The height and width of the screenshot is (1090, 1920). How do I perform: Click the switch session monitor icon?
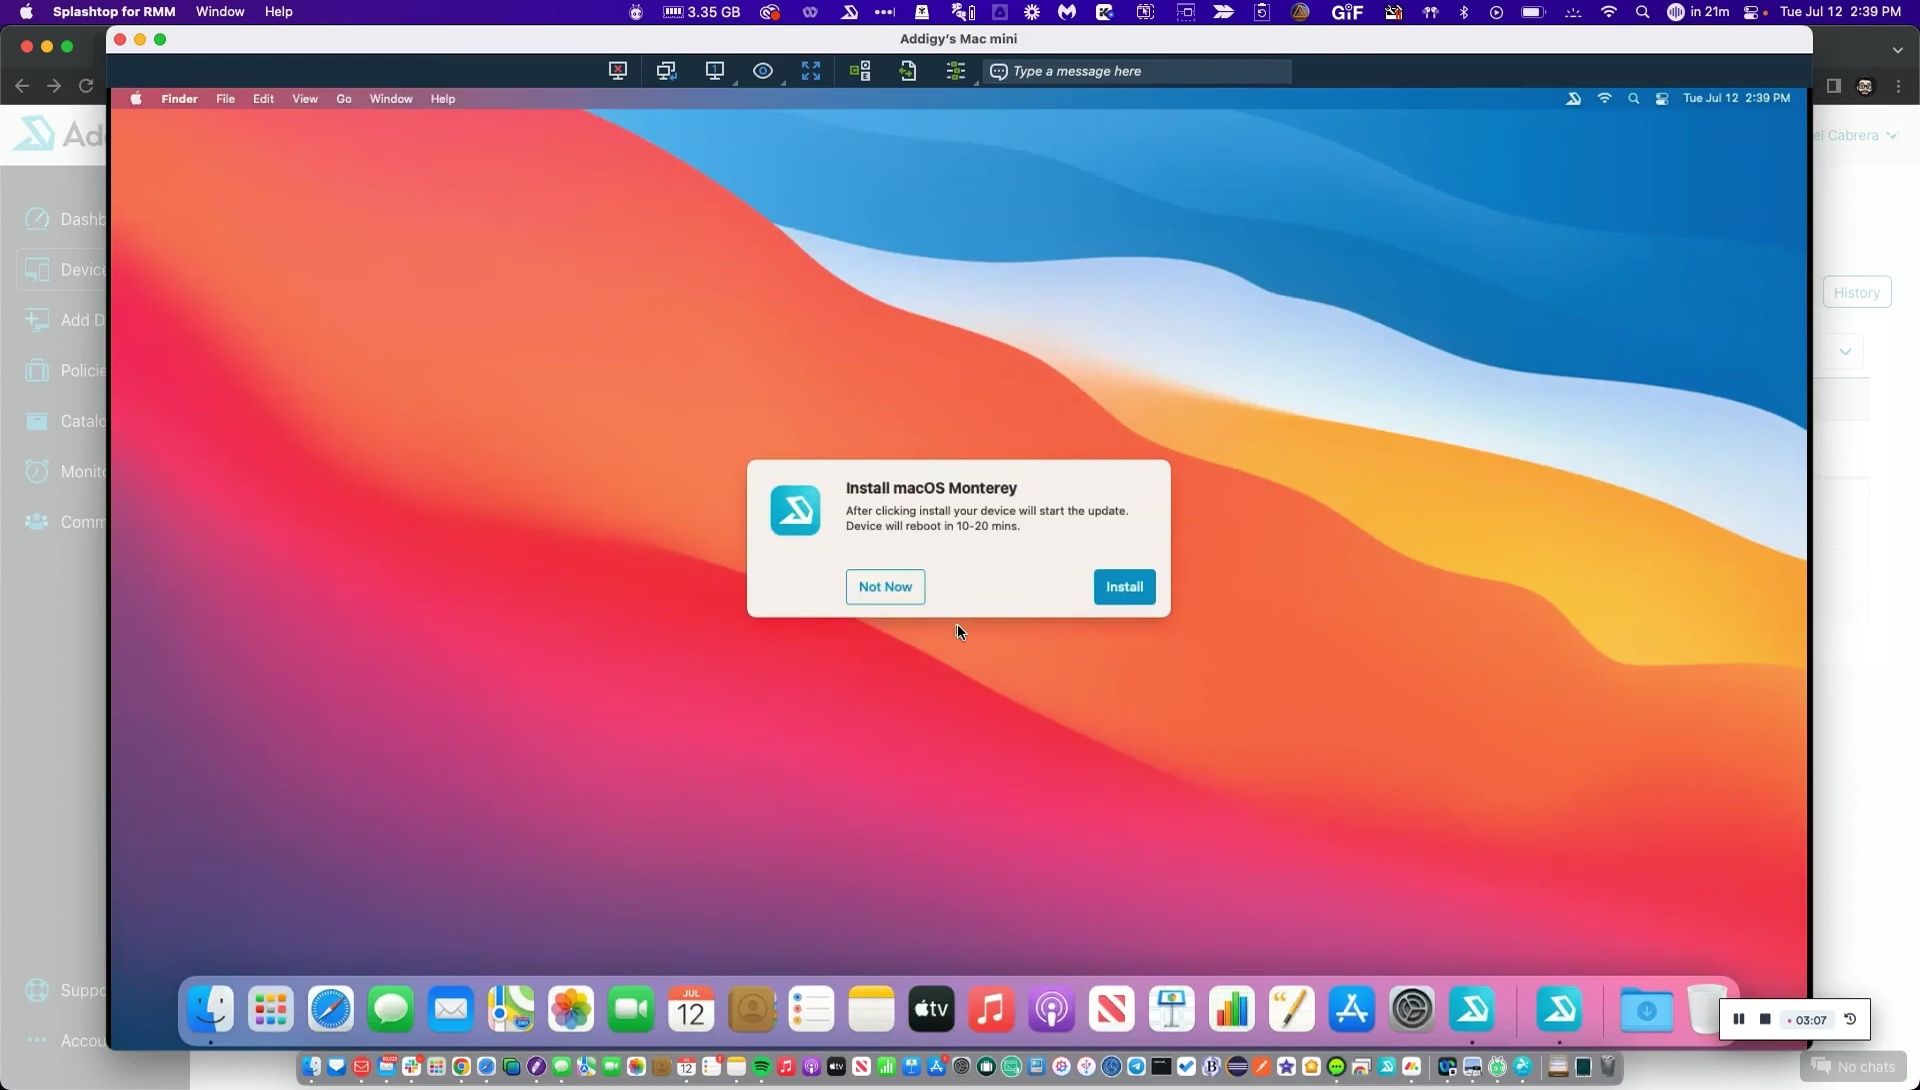pos(666,71)
